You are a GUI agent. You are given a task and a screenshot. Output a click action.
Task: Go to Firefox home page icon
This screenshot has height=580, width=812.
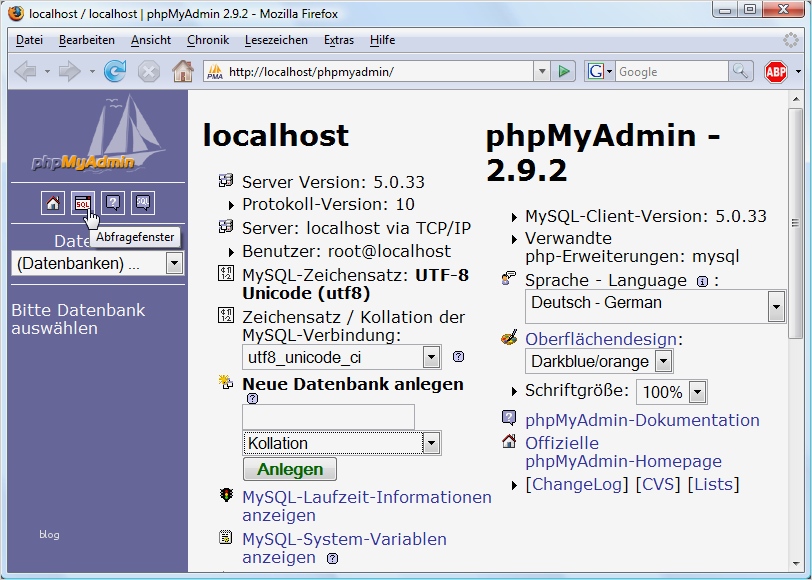pyautogui.click(x=182, y=71)
